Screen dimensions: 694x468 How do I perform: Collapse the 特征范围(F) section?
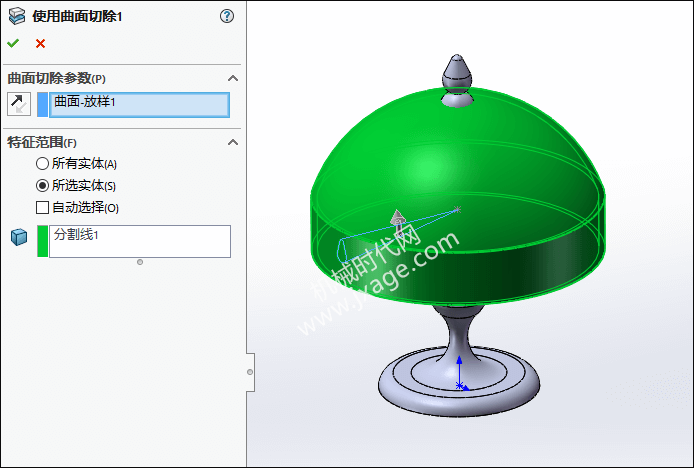[x=233, y=142]
